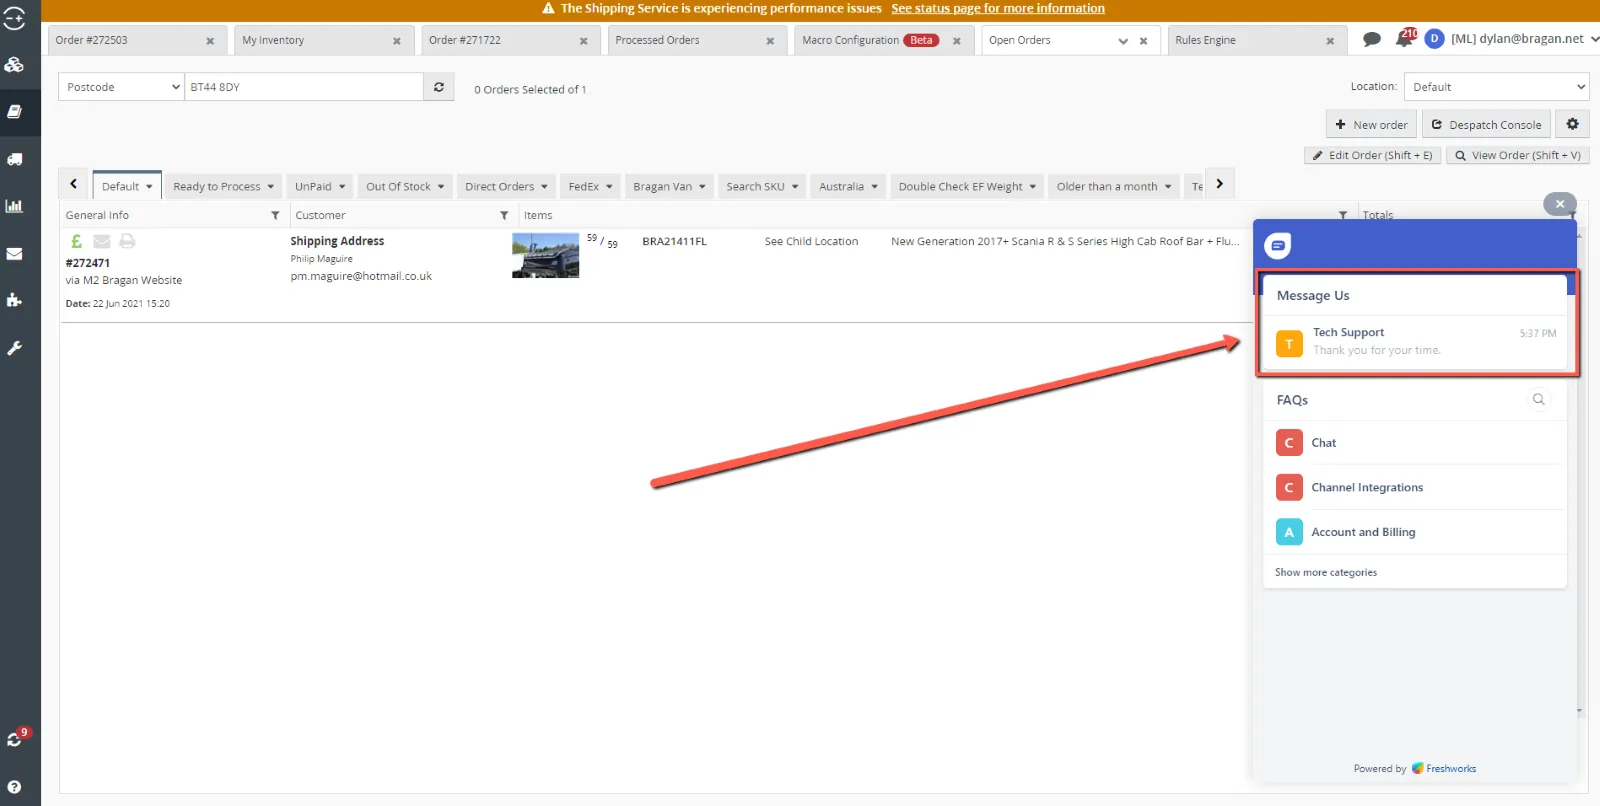Screen dimensions: 1600x806
Task: Search the FAQs with magnifier icon
Action: (x=1539, y=400)
